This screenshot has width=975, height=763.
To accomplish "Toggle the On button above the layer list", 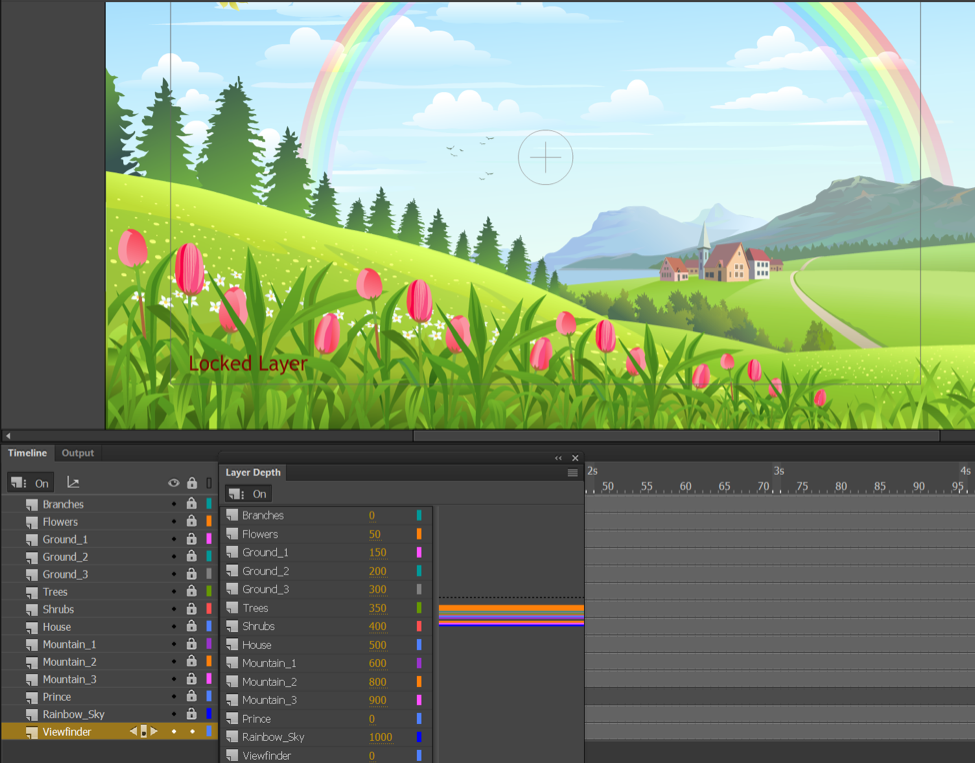I will coord(30,482).
